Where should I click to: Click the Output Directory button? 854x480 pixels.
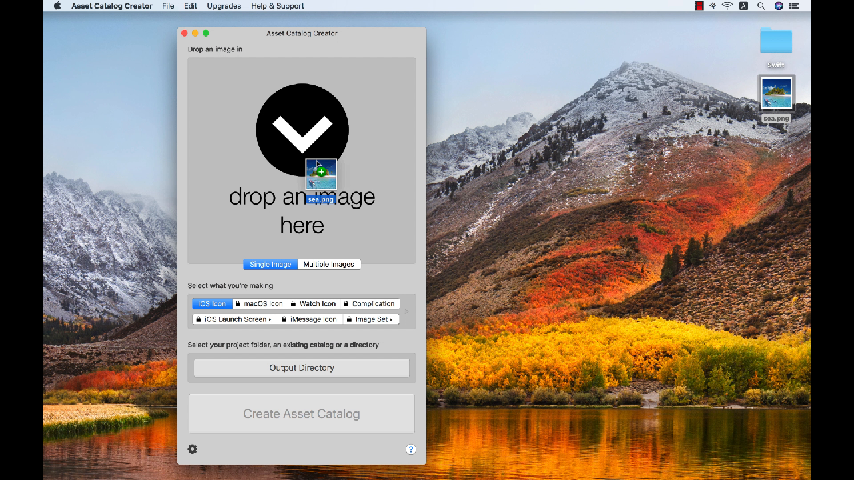[302, 368]
